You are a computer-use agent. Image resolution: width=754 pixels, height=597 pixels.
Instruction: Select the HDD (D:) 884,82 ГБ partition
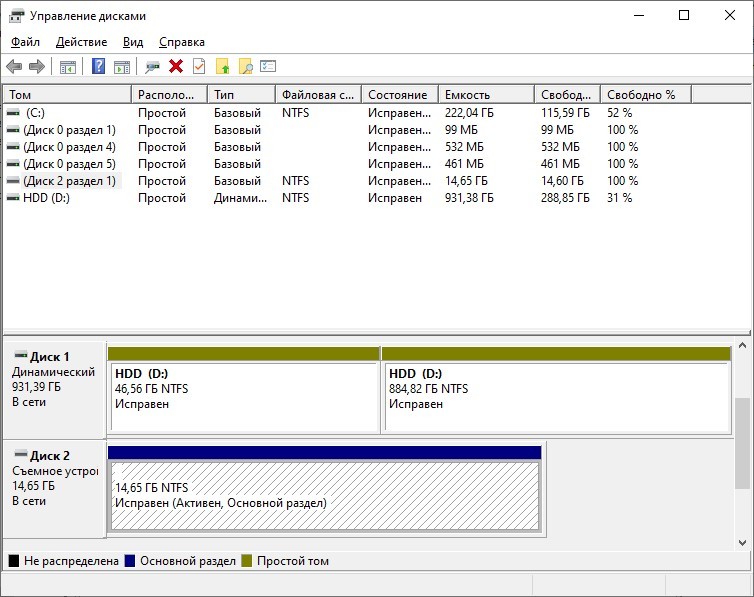click(x=557, y=390)
